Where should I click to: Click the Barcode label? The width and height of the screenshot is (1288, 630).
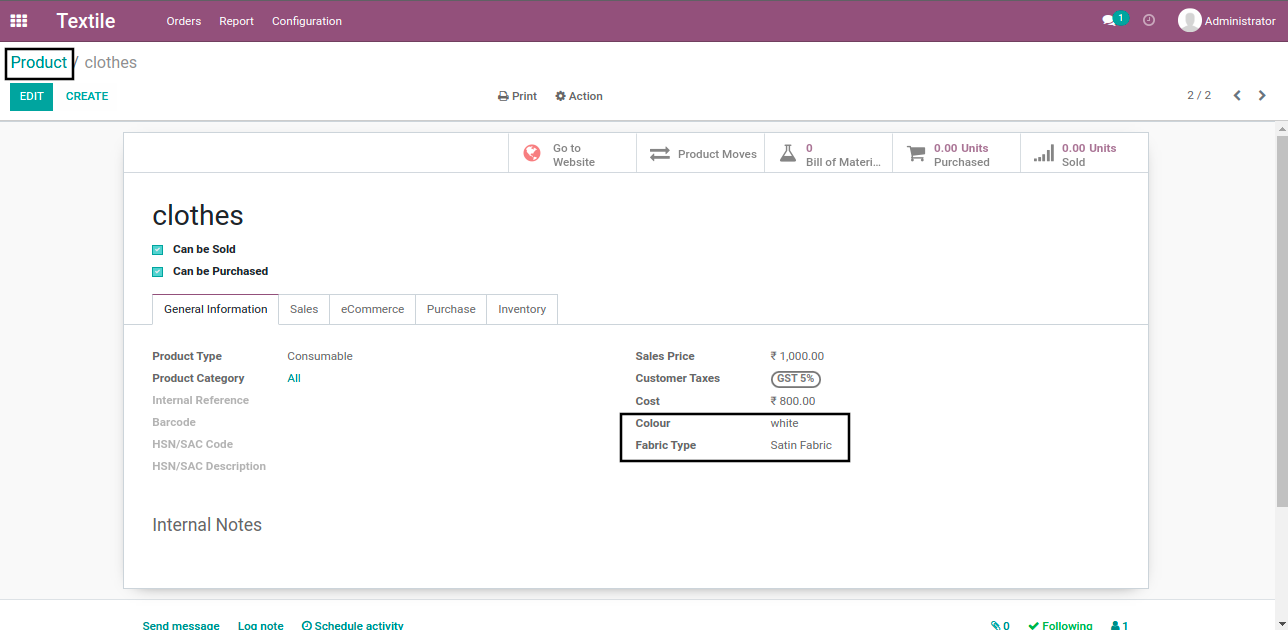[x=174, y=423]
